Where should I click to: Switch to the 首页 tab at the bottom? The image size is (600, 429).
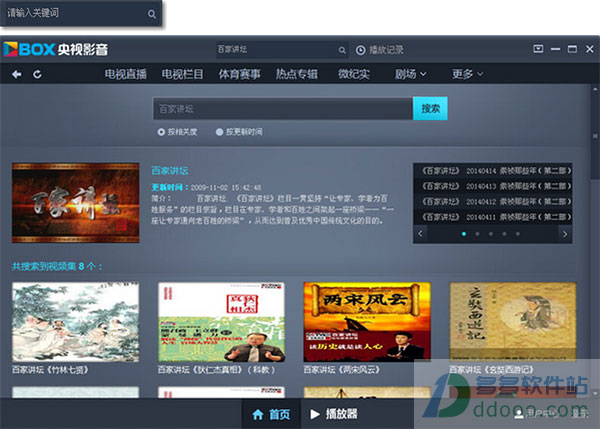[271, 414]
